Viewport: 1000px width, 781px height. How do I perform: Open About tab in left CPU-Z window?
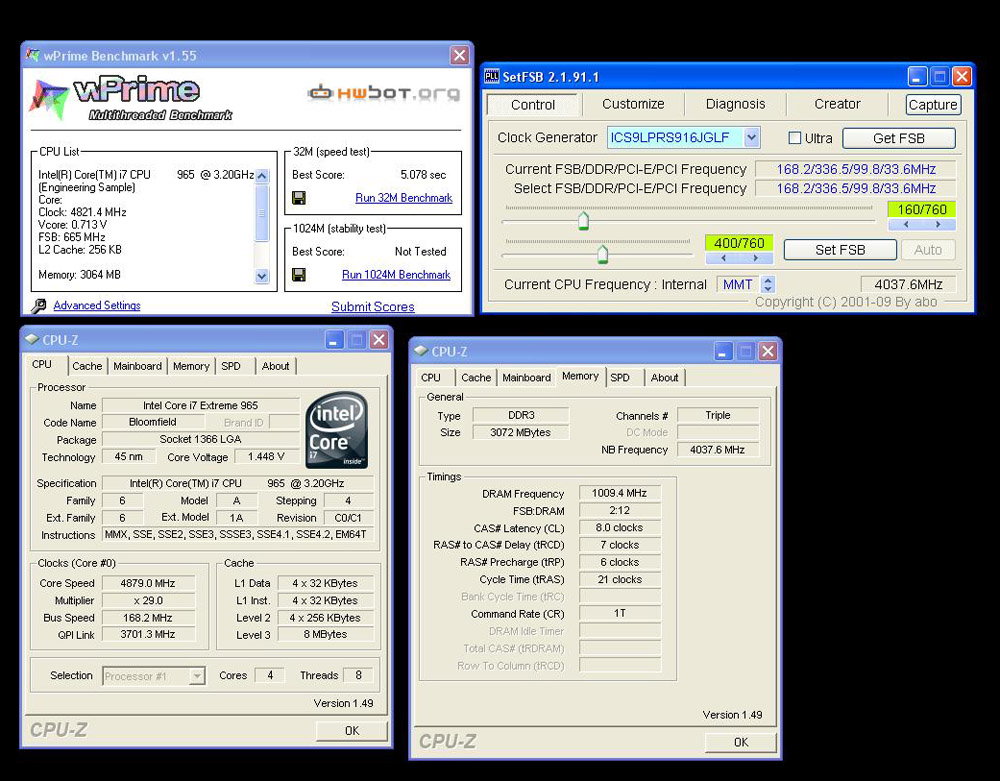(x=276, y=366)
